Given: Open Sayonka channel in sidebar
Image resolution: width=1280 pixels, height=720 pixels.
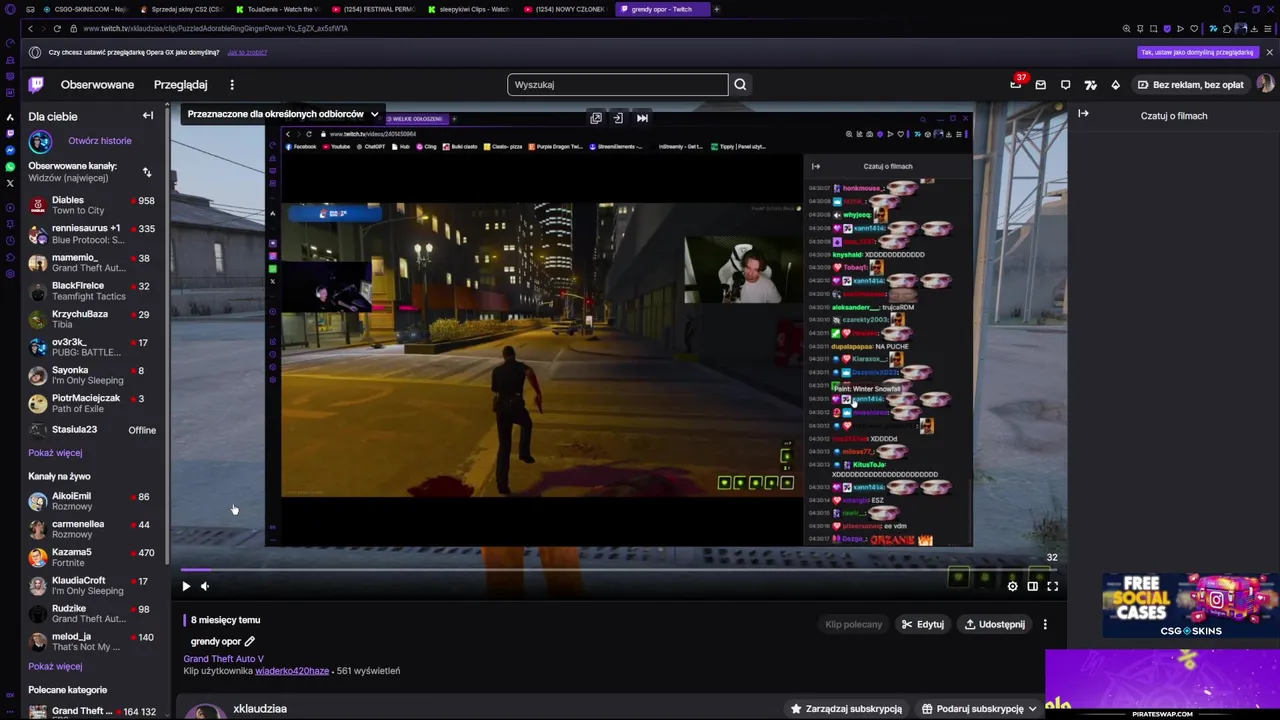Looking at the screenshot, I should click(91, 375).
